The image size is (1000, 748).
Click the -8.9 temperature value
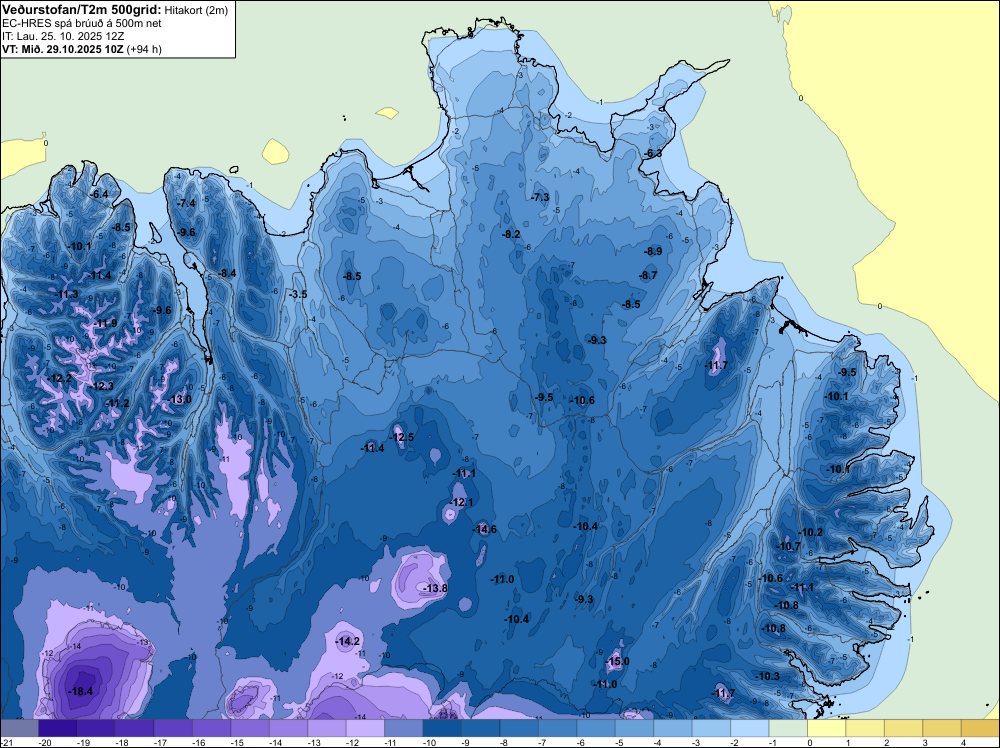(x=652, y=251)
